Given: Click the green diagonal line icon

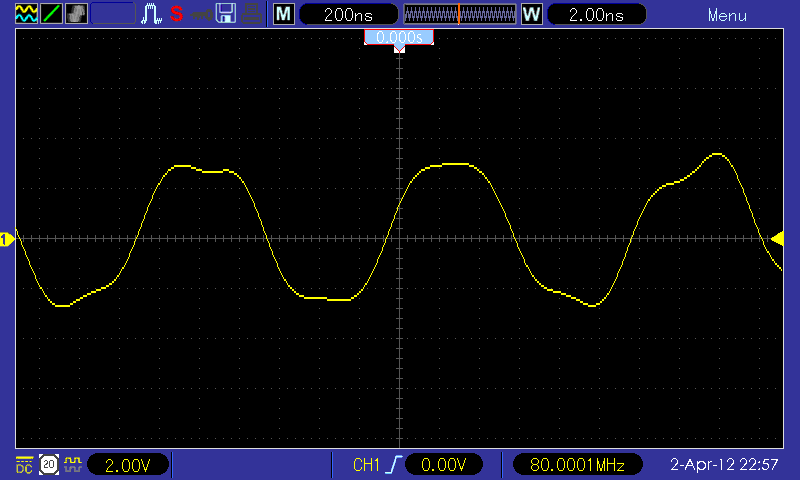Looking at the screenshot, I should [x=51, y=14].
